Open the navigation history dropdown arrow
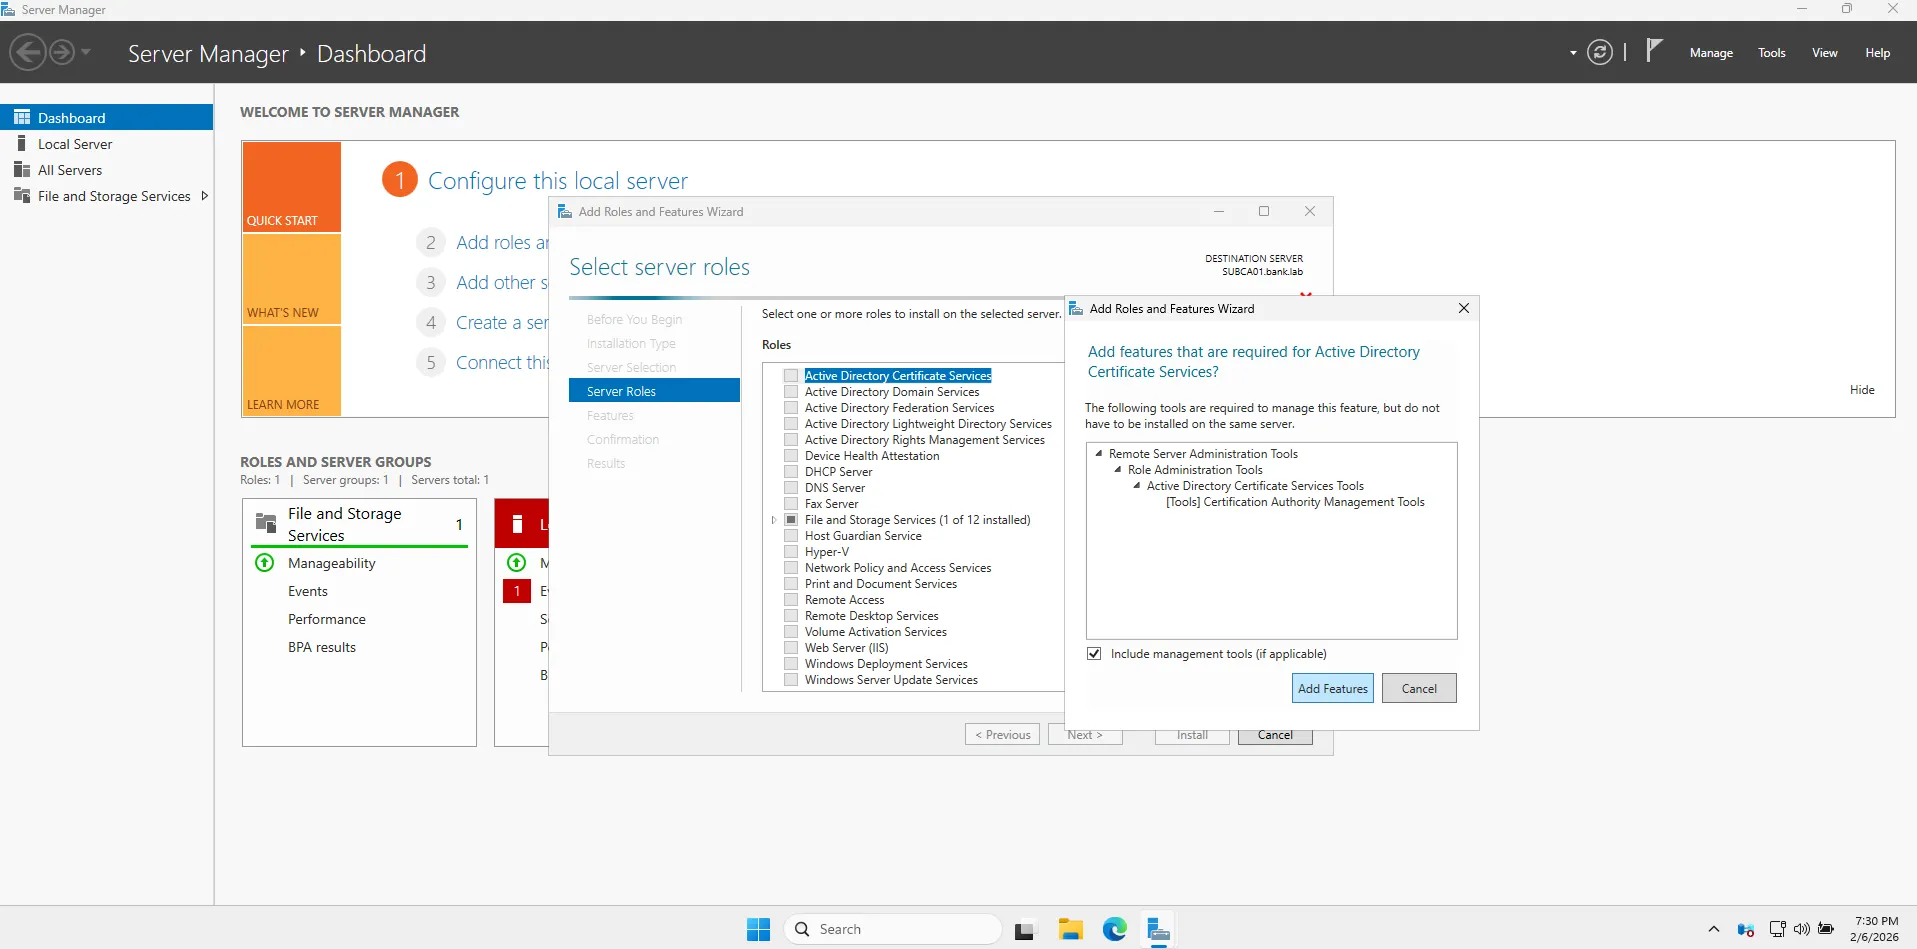Image resolution: width=1917 pixels, height=949 pixels. pyautogui.click(x=86, y=52)
